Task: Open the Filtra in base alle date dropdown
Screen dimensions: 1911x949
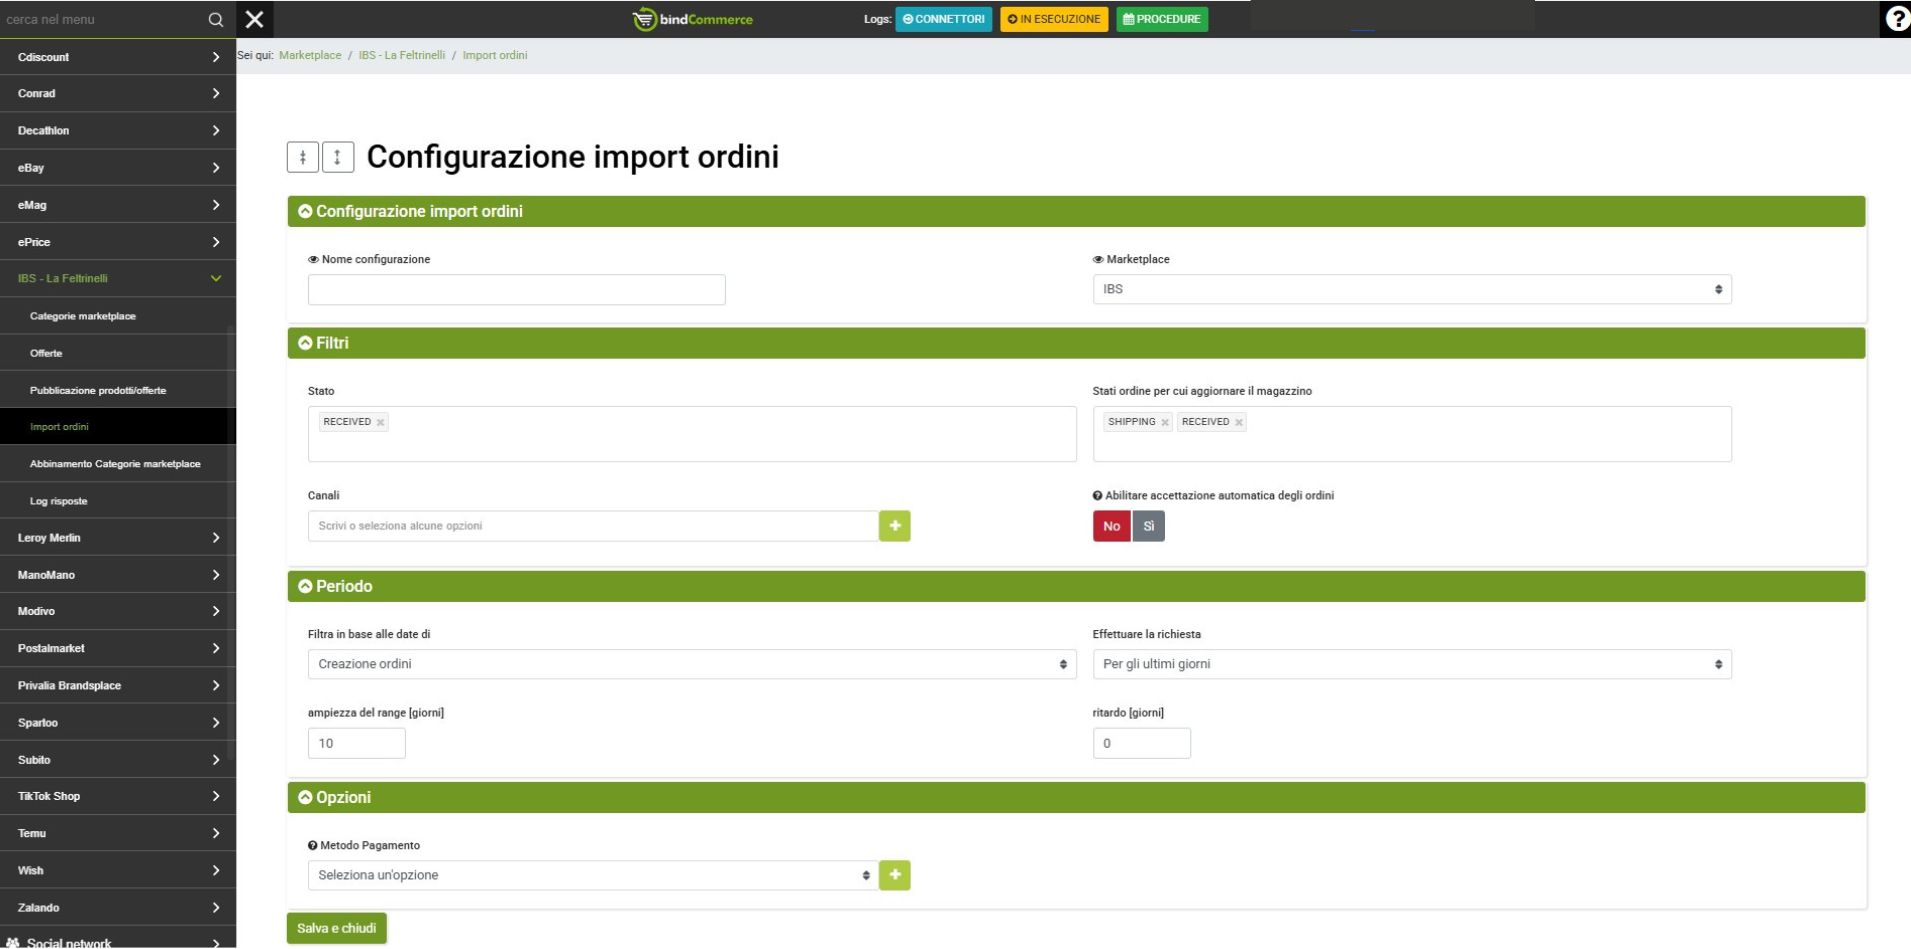Action: tap(691, 664)
